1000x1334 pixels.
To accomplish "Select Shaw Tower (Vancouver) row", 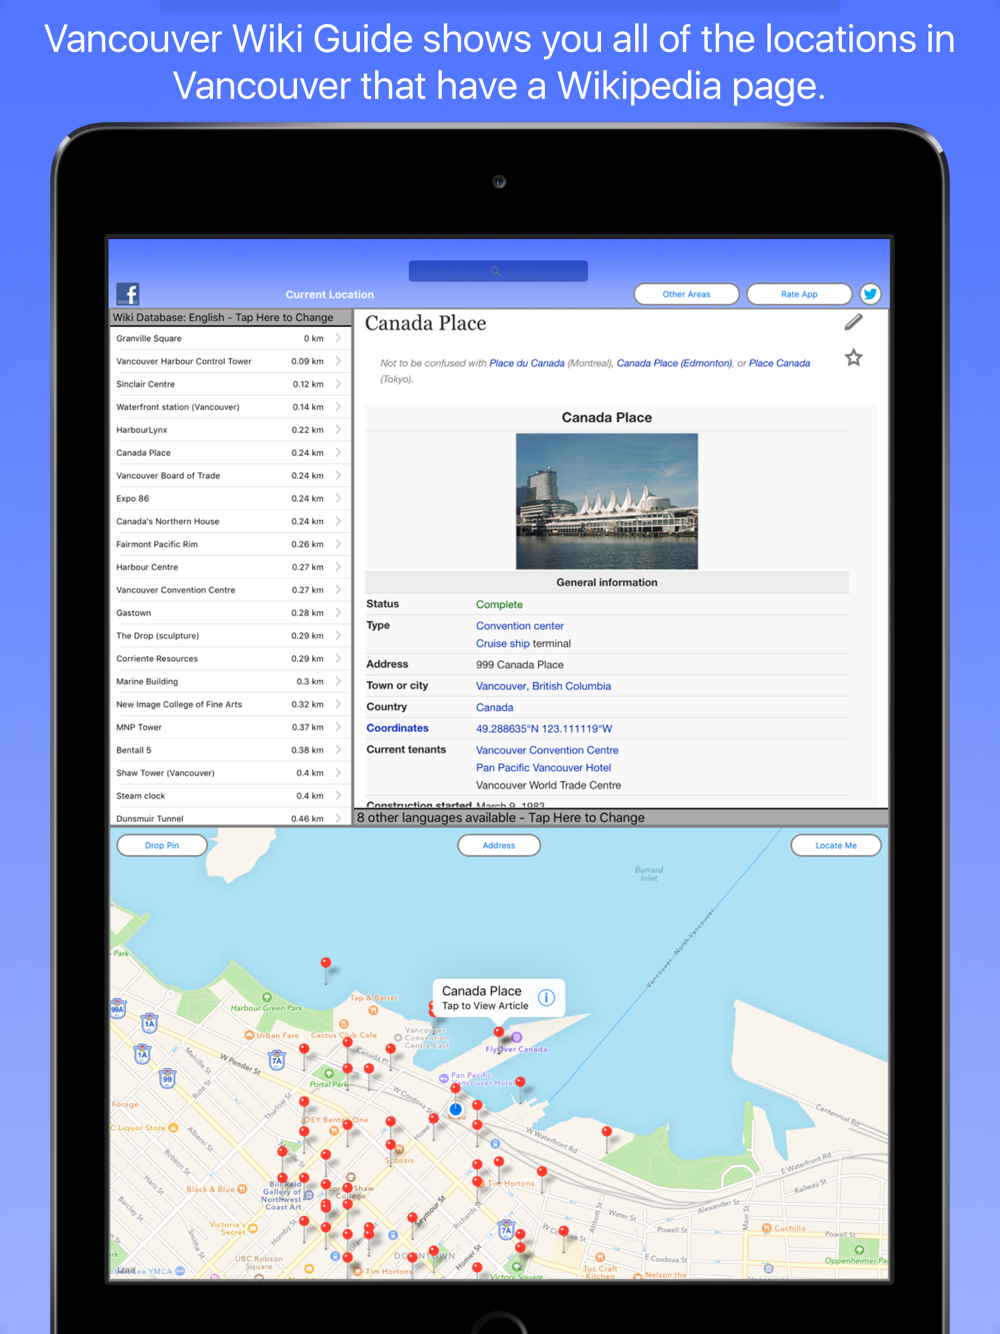I will click(230, 773).
